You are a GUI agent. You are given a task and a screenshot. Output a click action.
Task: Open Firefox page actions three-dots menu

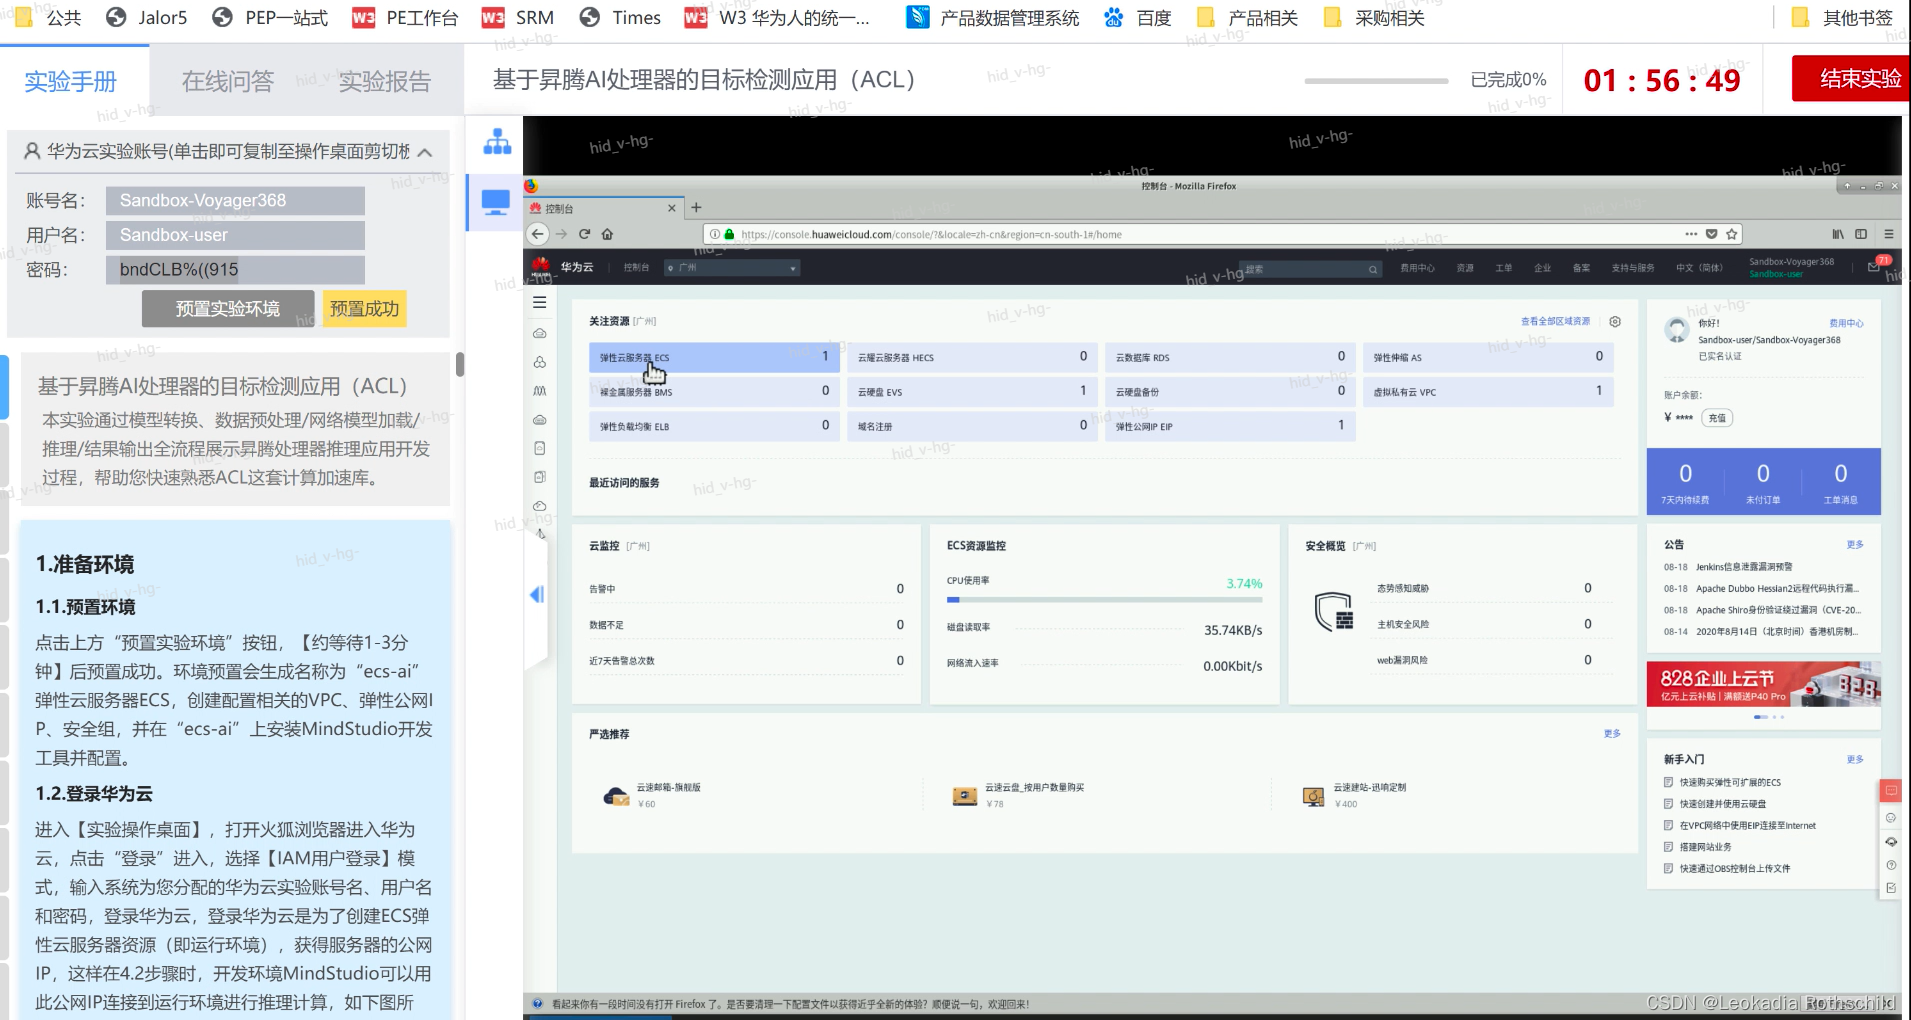(x=1691, y=234)
